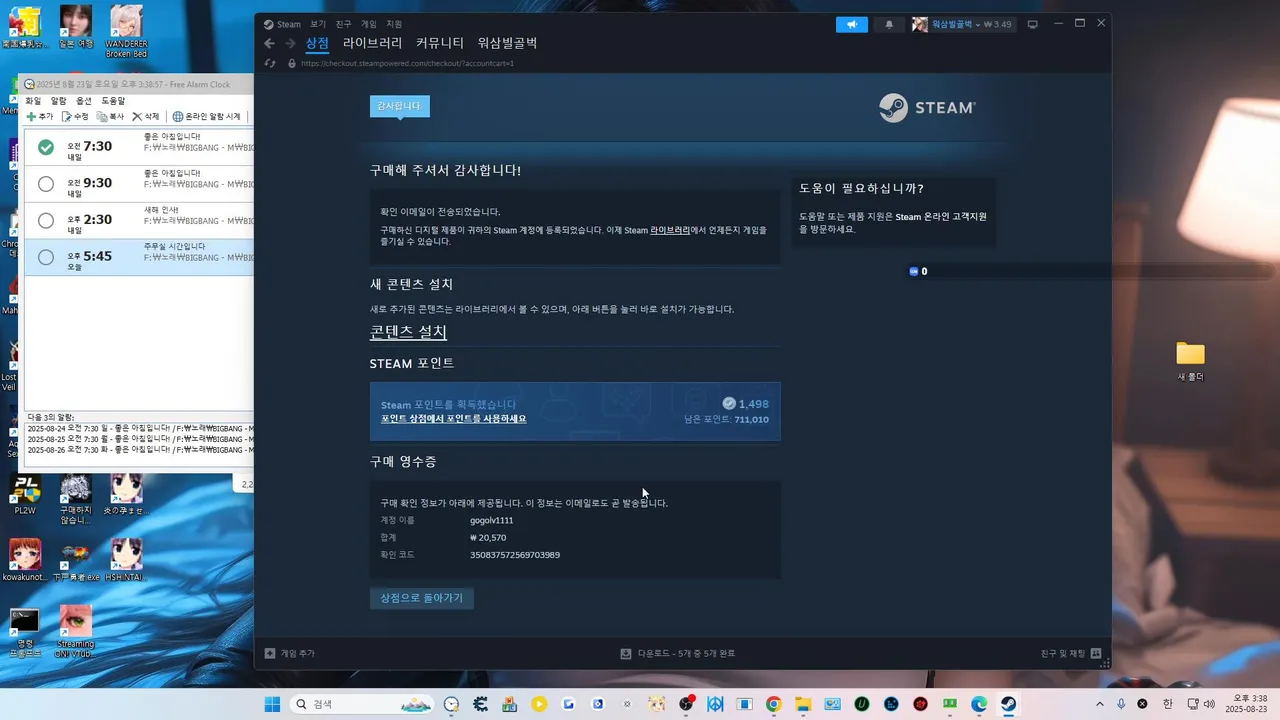Click the lock icon beside the checkout URL
1280x720 pixels.
click(x=292, y=63)
